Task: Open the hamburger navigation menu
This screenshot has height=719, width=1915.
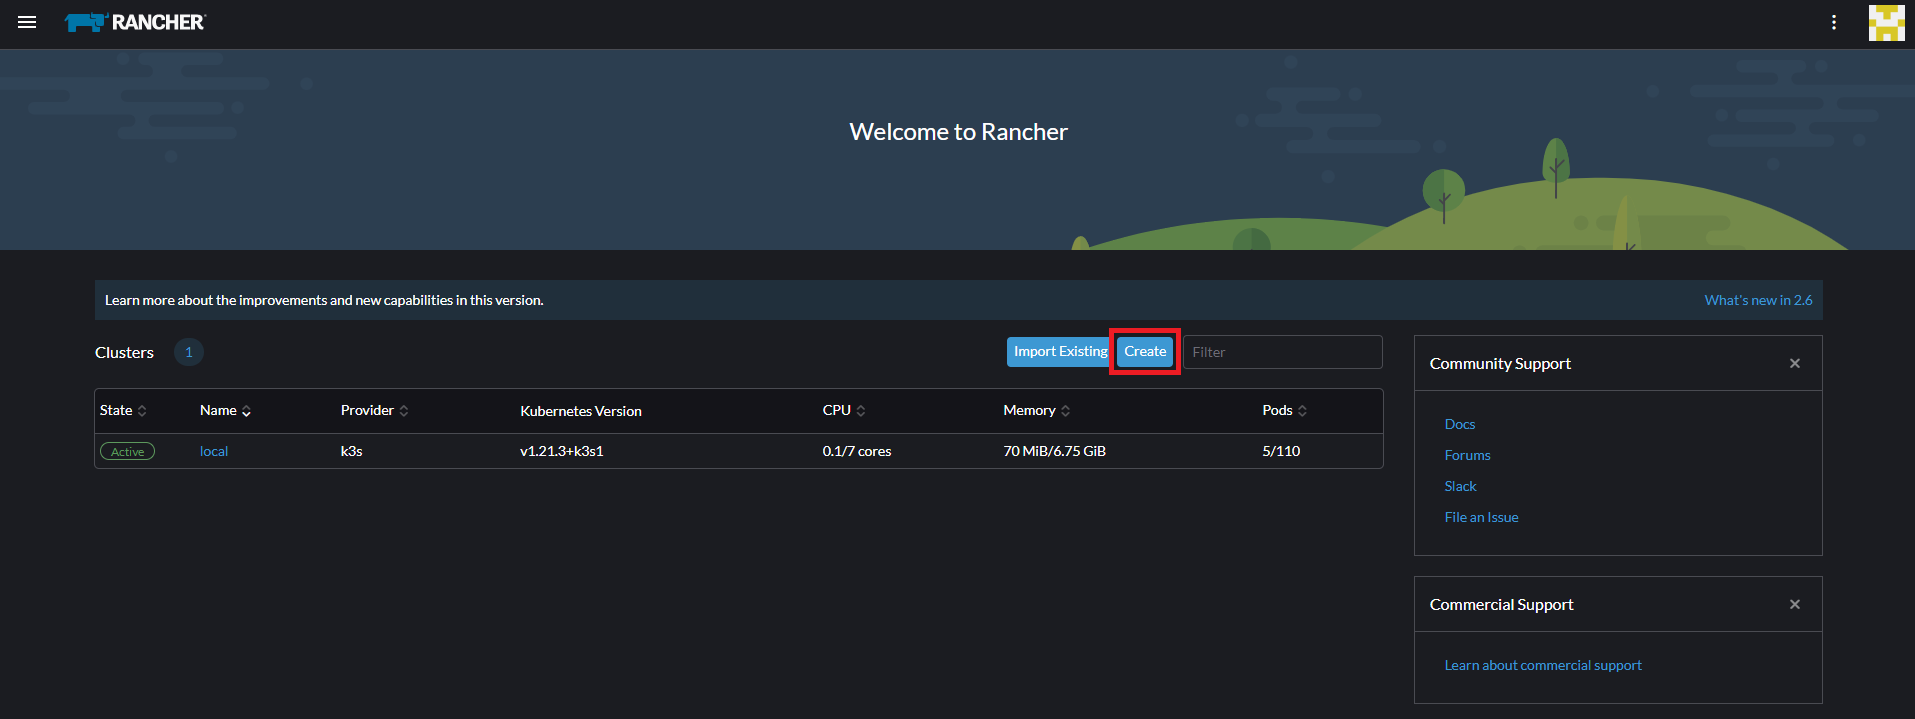Action: coord(27,22)
